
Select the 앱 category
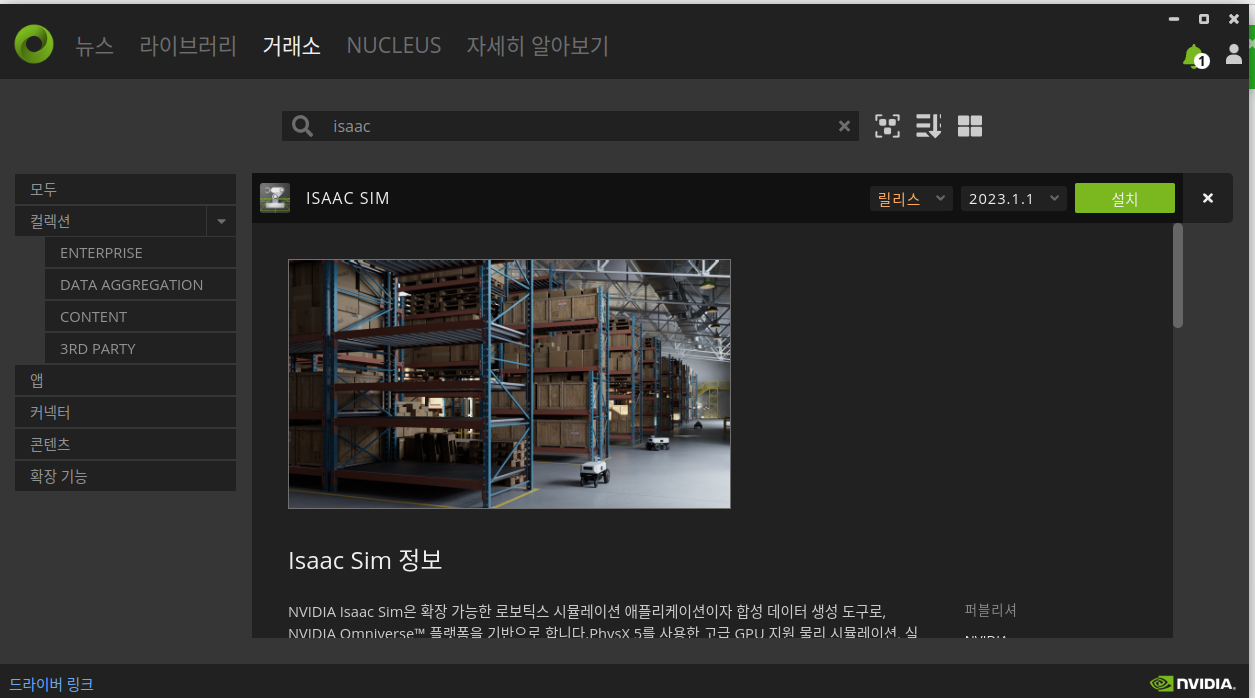point(126,381)
